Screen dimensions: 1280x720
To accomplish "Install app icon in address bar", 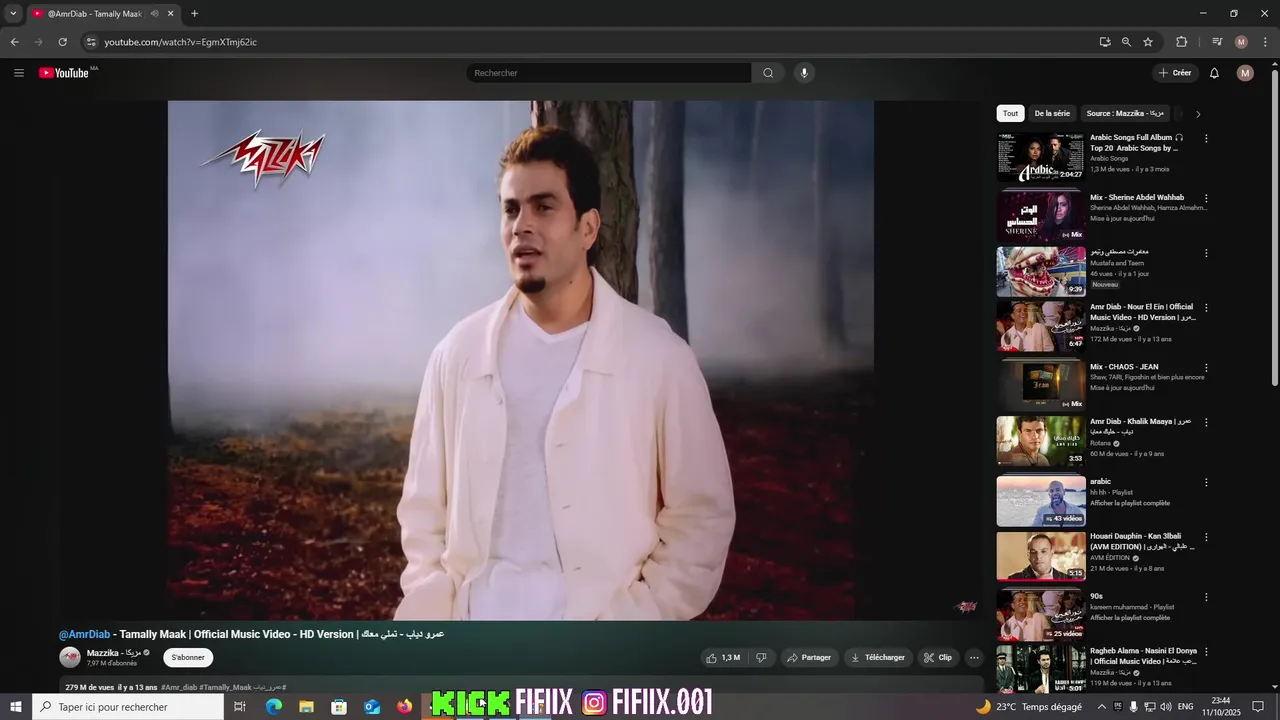I will coord(1104,42).
